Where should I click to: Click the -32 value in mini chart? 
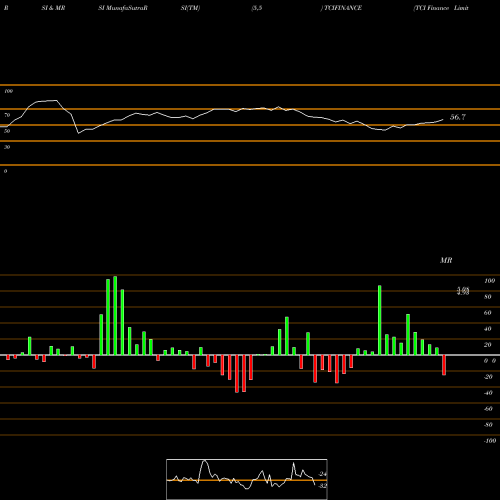coord(322,486)
